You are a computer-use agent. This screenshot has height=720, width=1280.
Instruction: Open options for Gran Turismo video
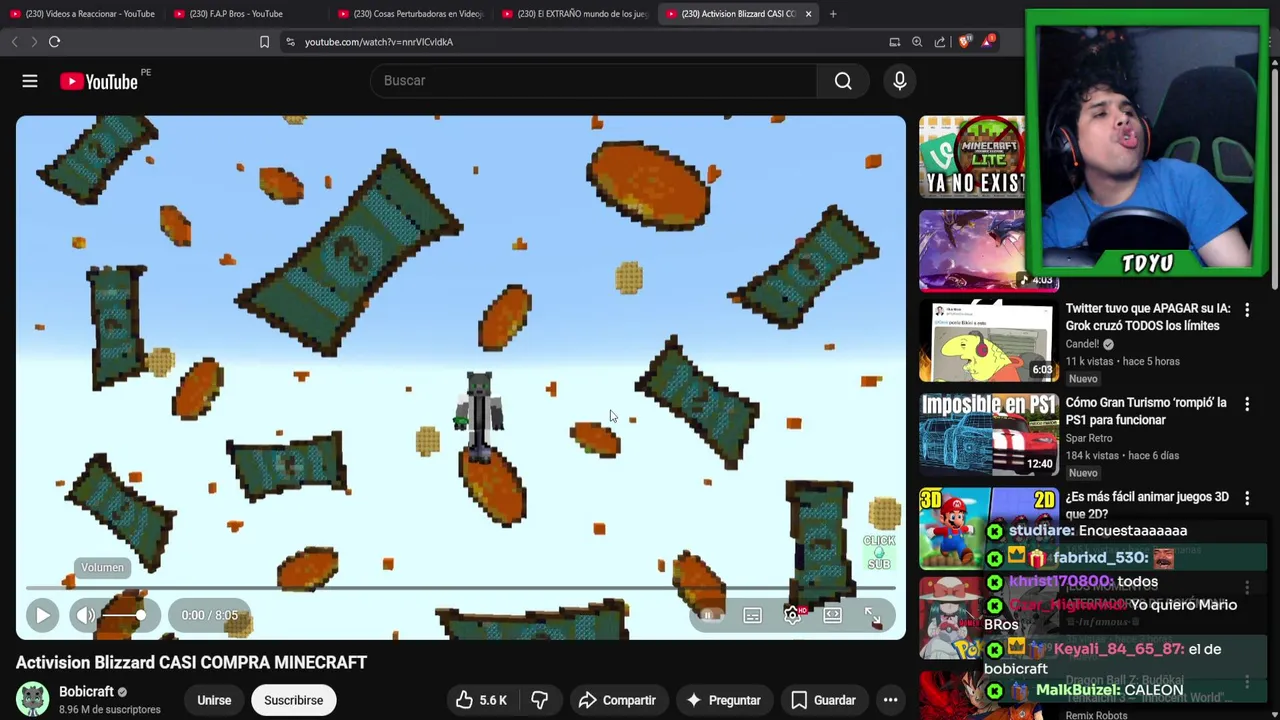(x=1247, y=404)
